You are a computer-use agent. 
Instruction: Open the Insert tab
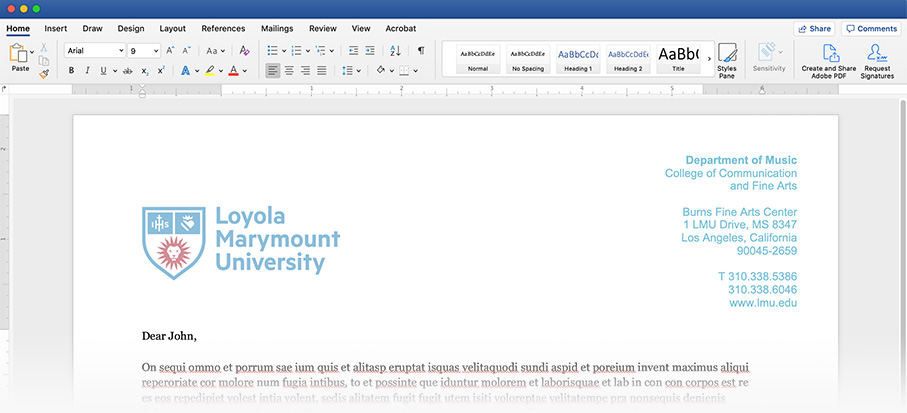pos(56,28)
